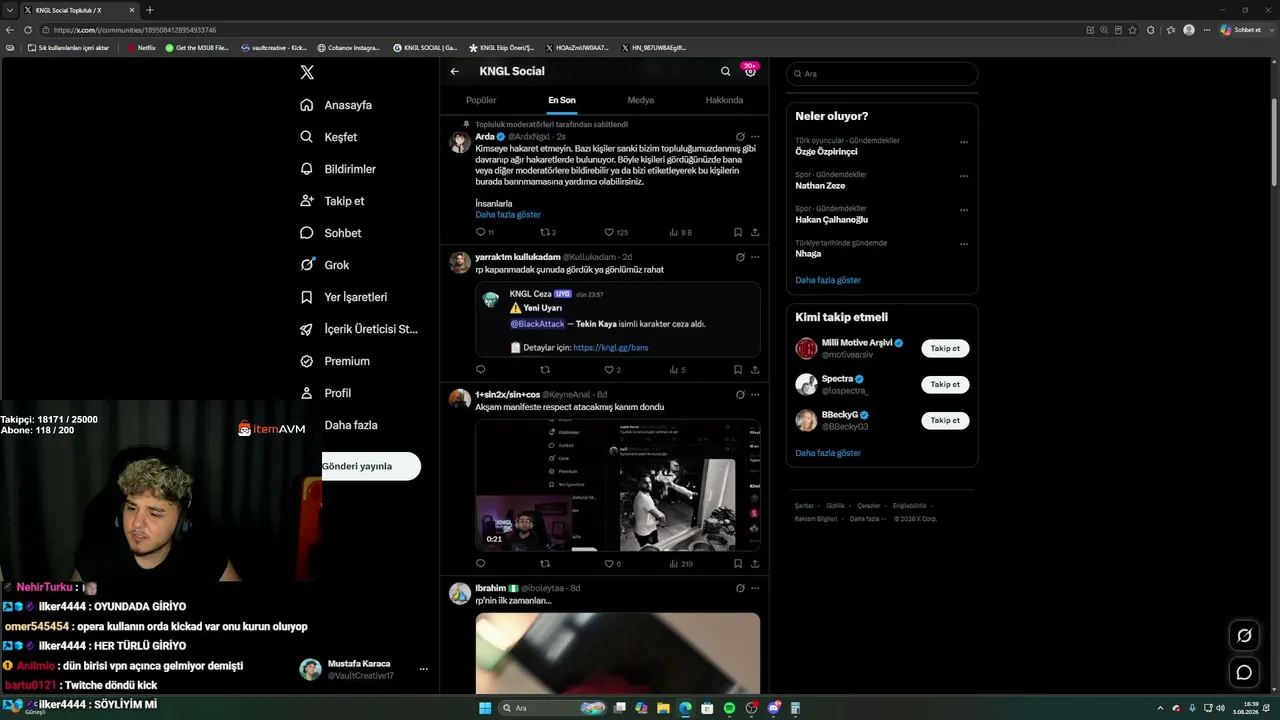Click the Ara search field on X
The height and width of the screenshot is (720, 1280).
click(x=881, y=74)
